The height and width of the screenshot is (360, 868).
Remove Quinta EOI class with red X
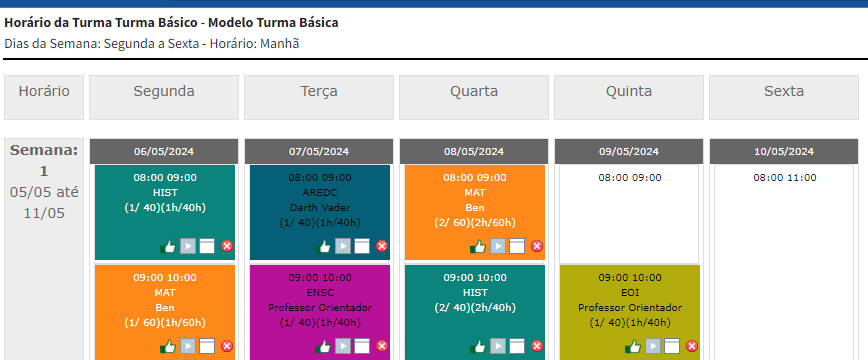click(x=692, y=346)
